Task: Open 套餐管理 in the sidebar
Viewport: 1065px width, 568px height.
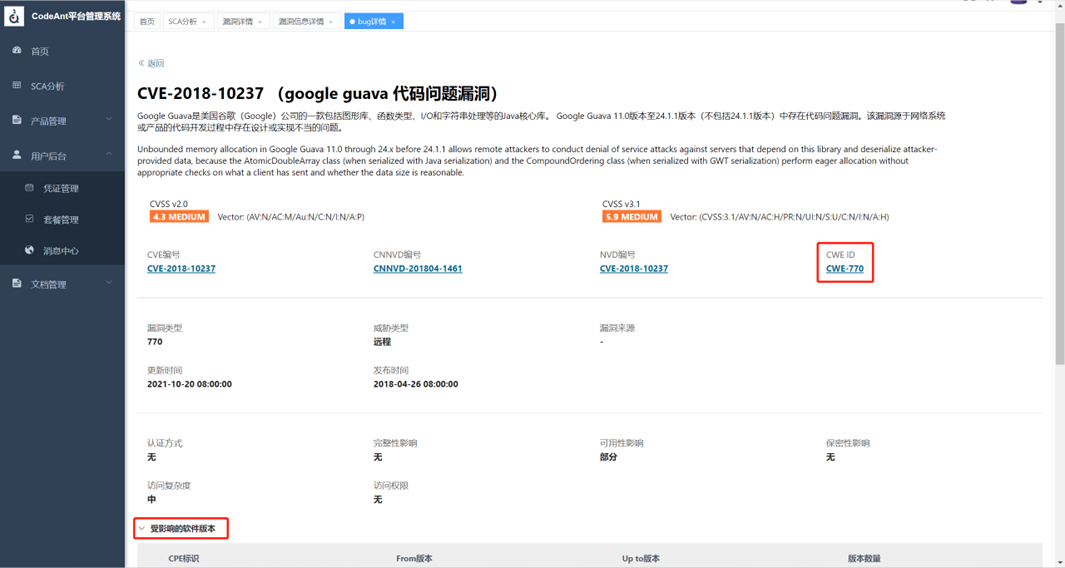Action: tap(62, 219)
